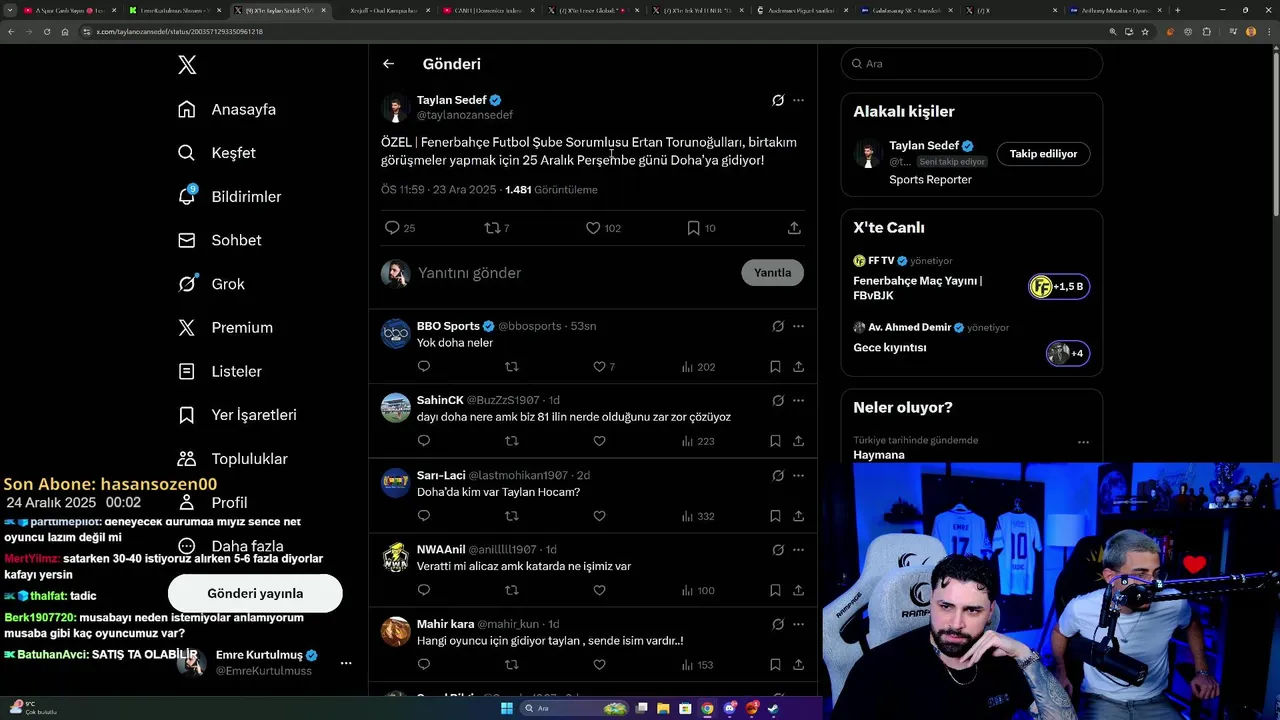The width and height of the screenshot is (1280, 720).
Task: Open more options on Taylan Sedef post
Action: pyautogui.click(x=798, y=100)
